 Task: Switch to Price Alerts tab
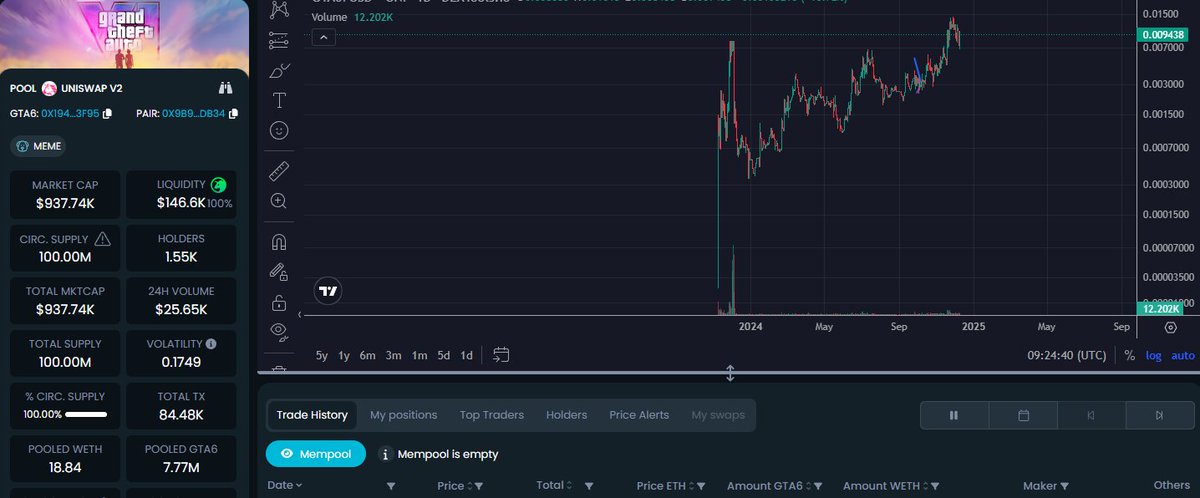tap(639, 415)
